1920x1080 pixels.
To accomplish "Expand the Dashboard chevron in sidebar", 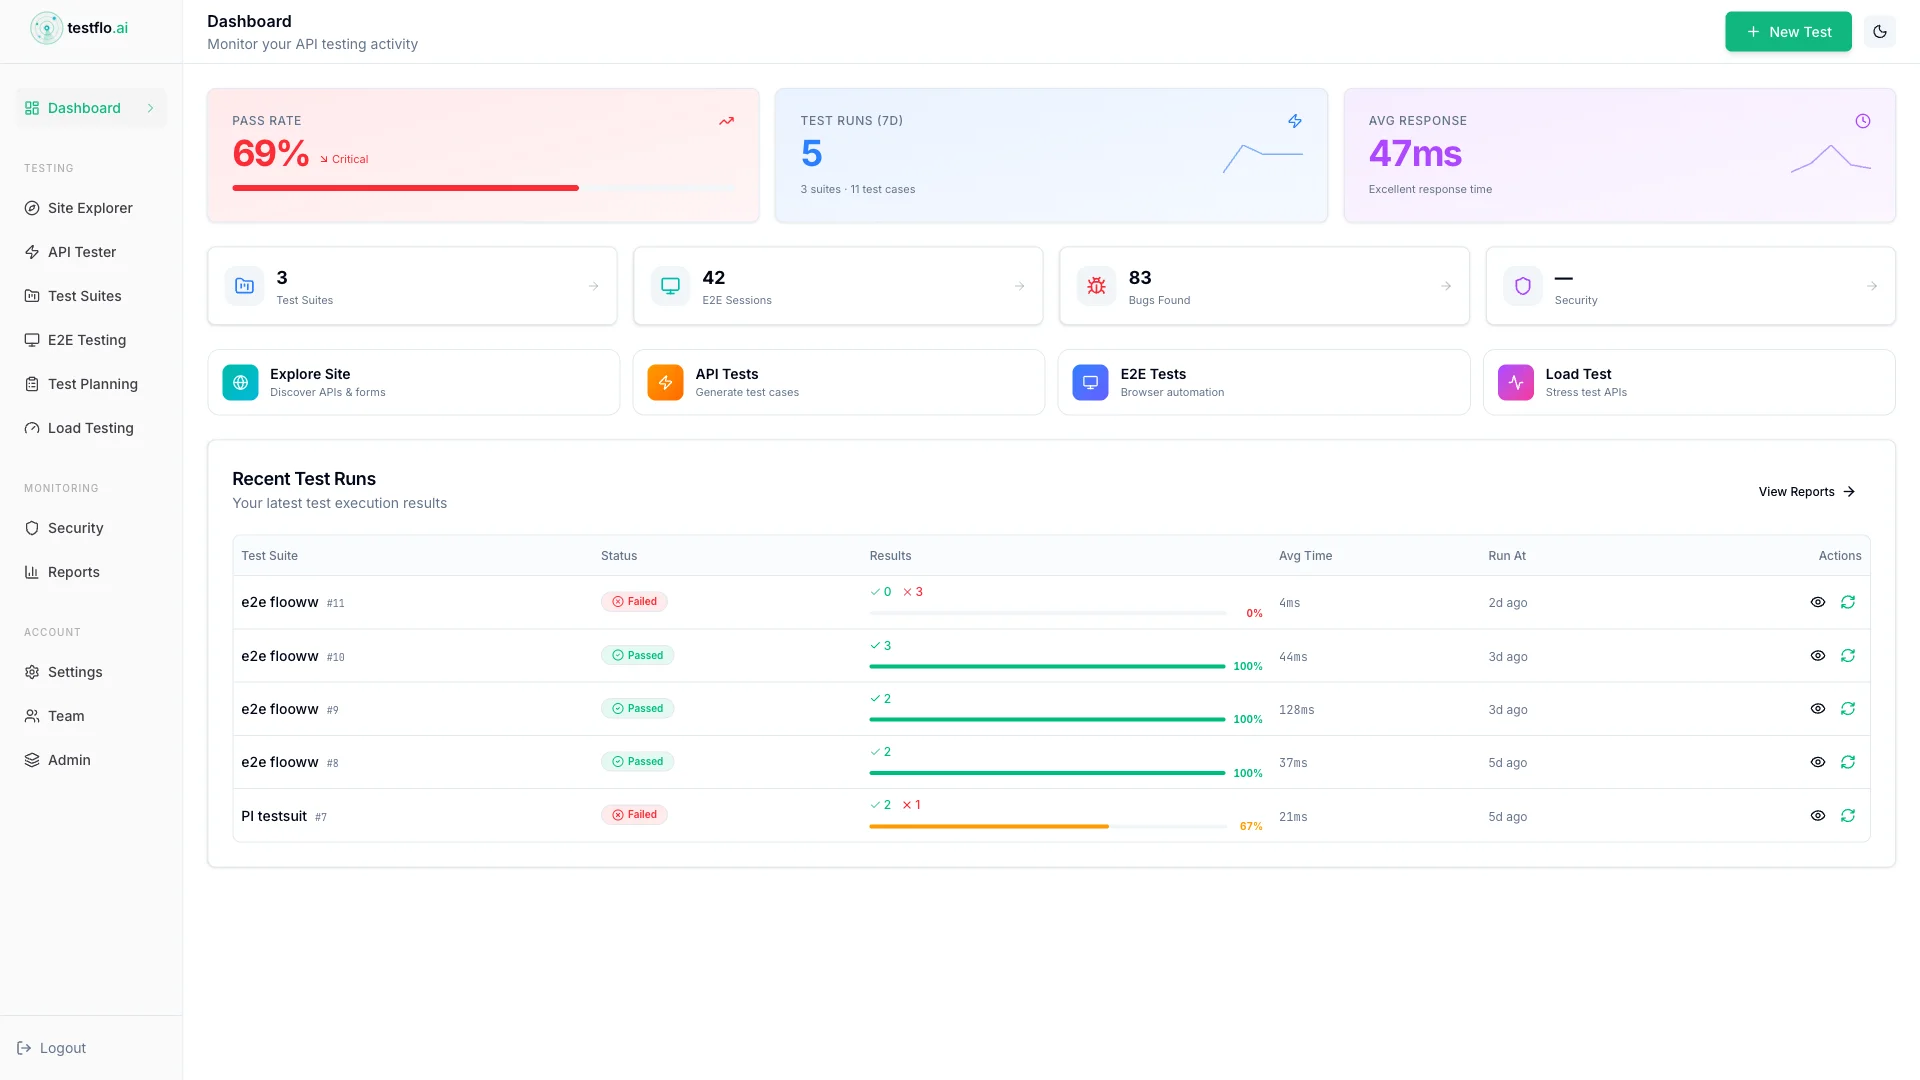I will [x=151, y=108].
